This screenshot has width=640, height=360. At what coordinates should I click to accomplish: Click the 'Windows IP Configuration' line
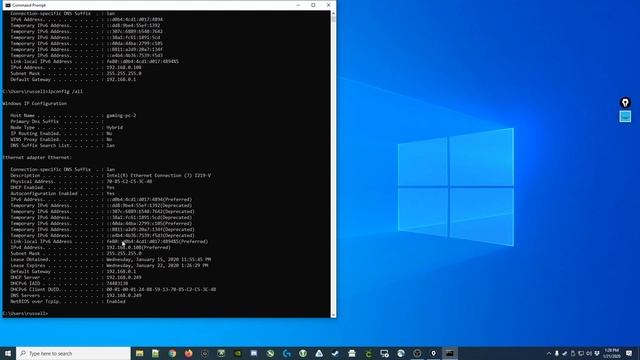coord(35,104)
